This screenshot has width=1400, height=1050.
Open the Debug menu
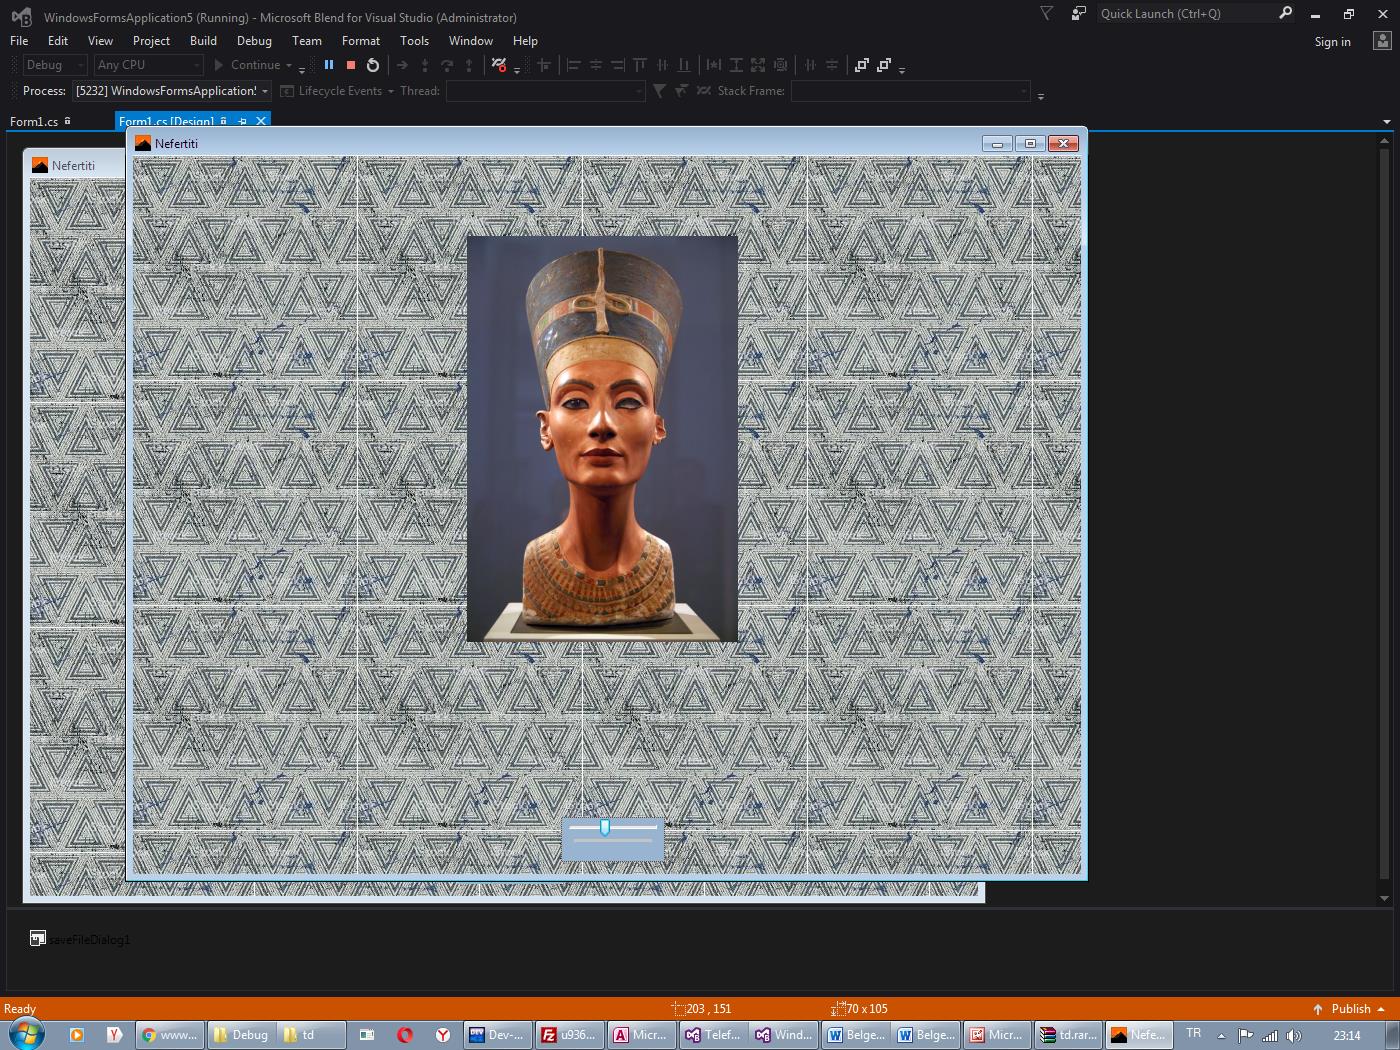pyautogui.click(x=254, y=41)
